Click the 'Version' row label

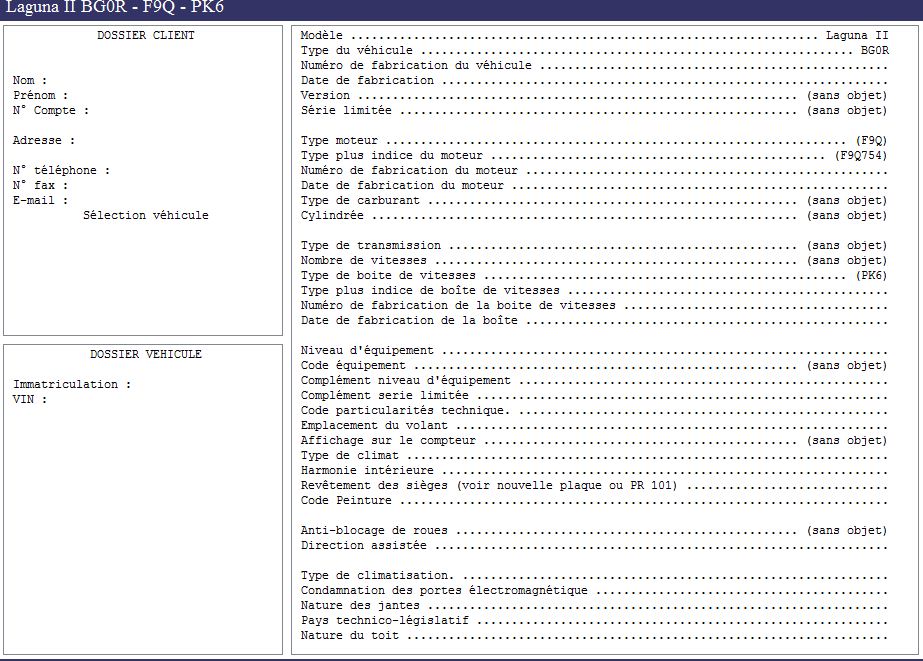[x=325, y=95]
